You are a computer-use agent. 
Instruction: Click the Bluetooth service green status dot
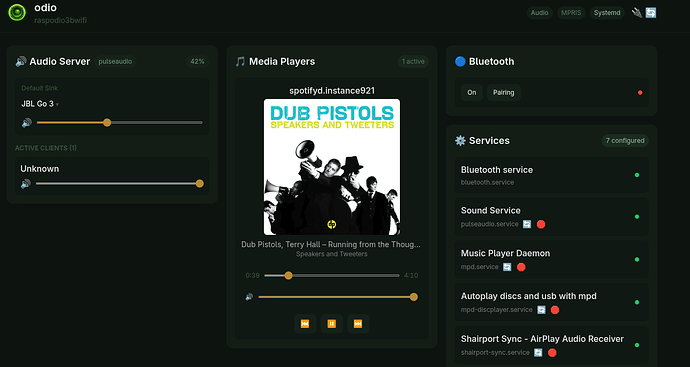[x=637, y=175]
